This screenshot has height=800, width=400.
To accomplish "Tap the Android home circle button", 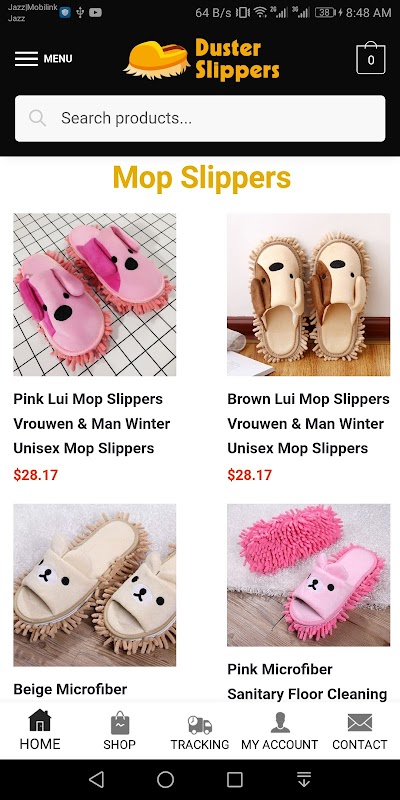I will (165, 779).
